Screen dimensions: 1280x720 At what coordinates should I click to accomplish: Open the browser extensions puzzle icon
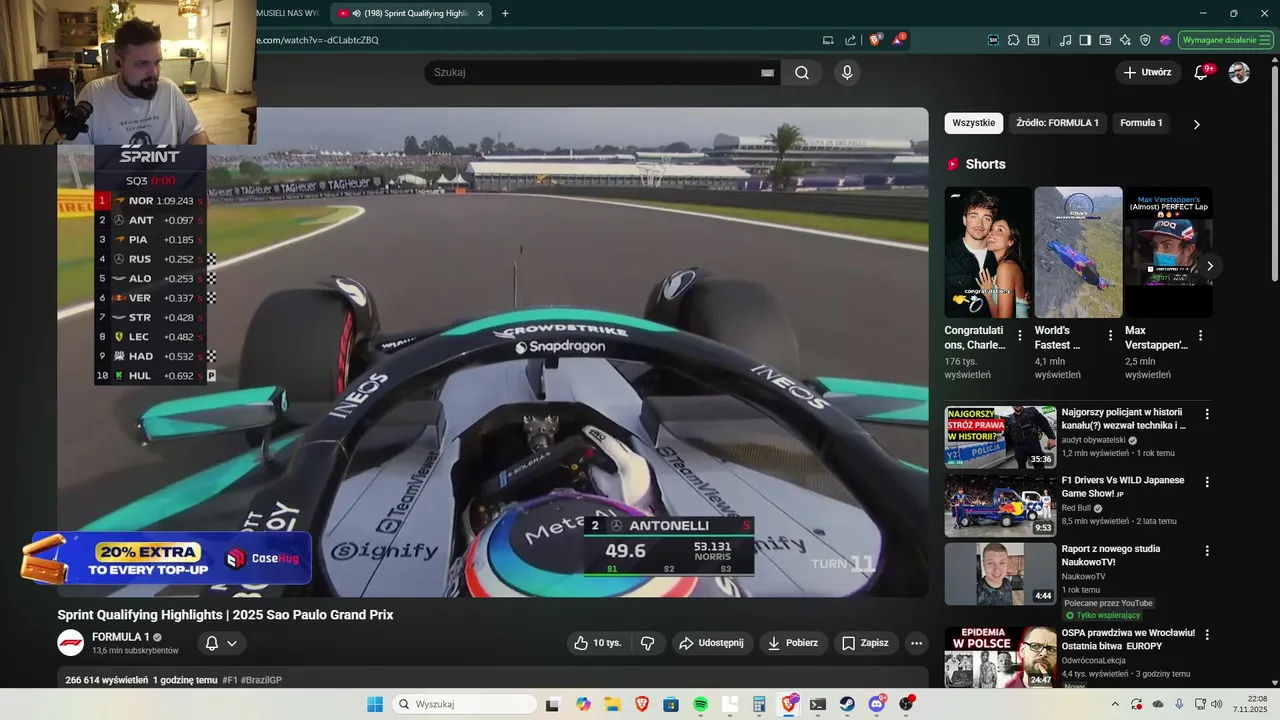click(1013, 40)
